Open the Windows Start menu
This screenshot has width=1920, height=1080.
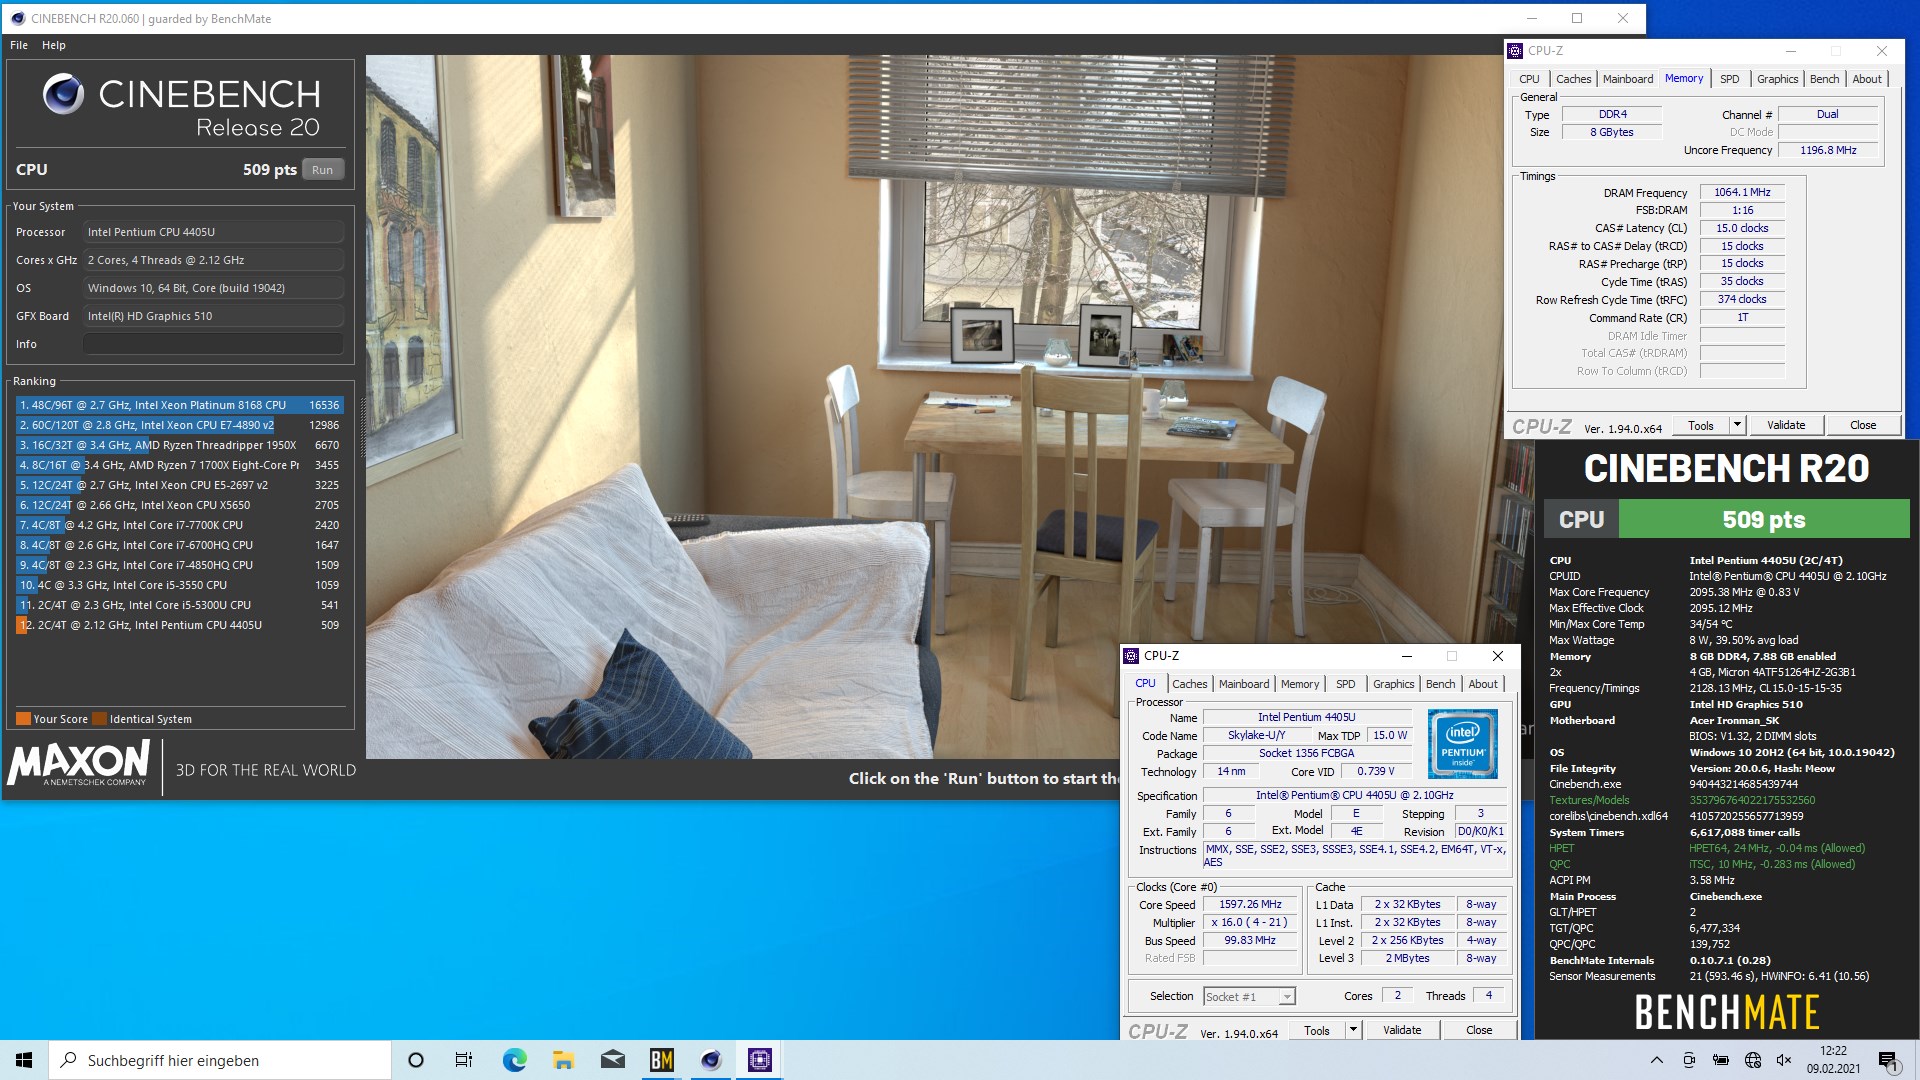click(24, 1060)
